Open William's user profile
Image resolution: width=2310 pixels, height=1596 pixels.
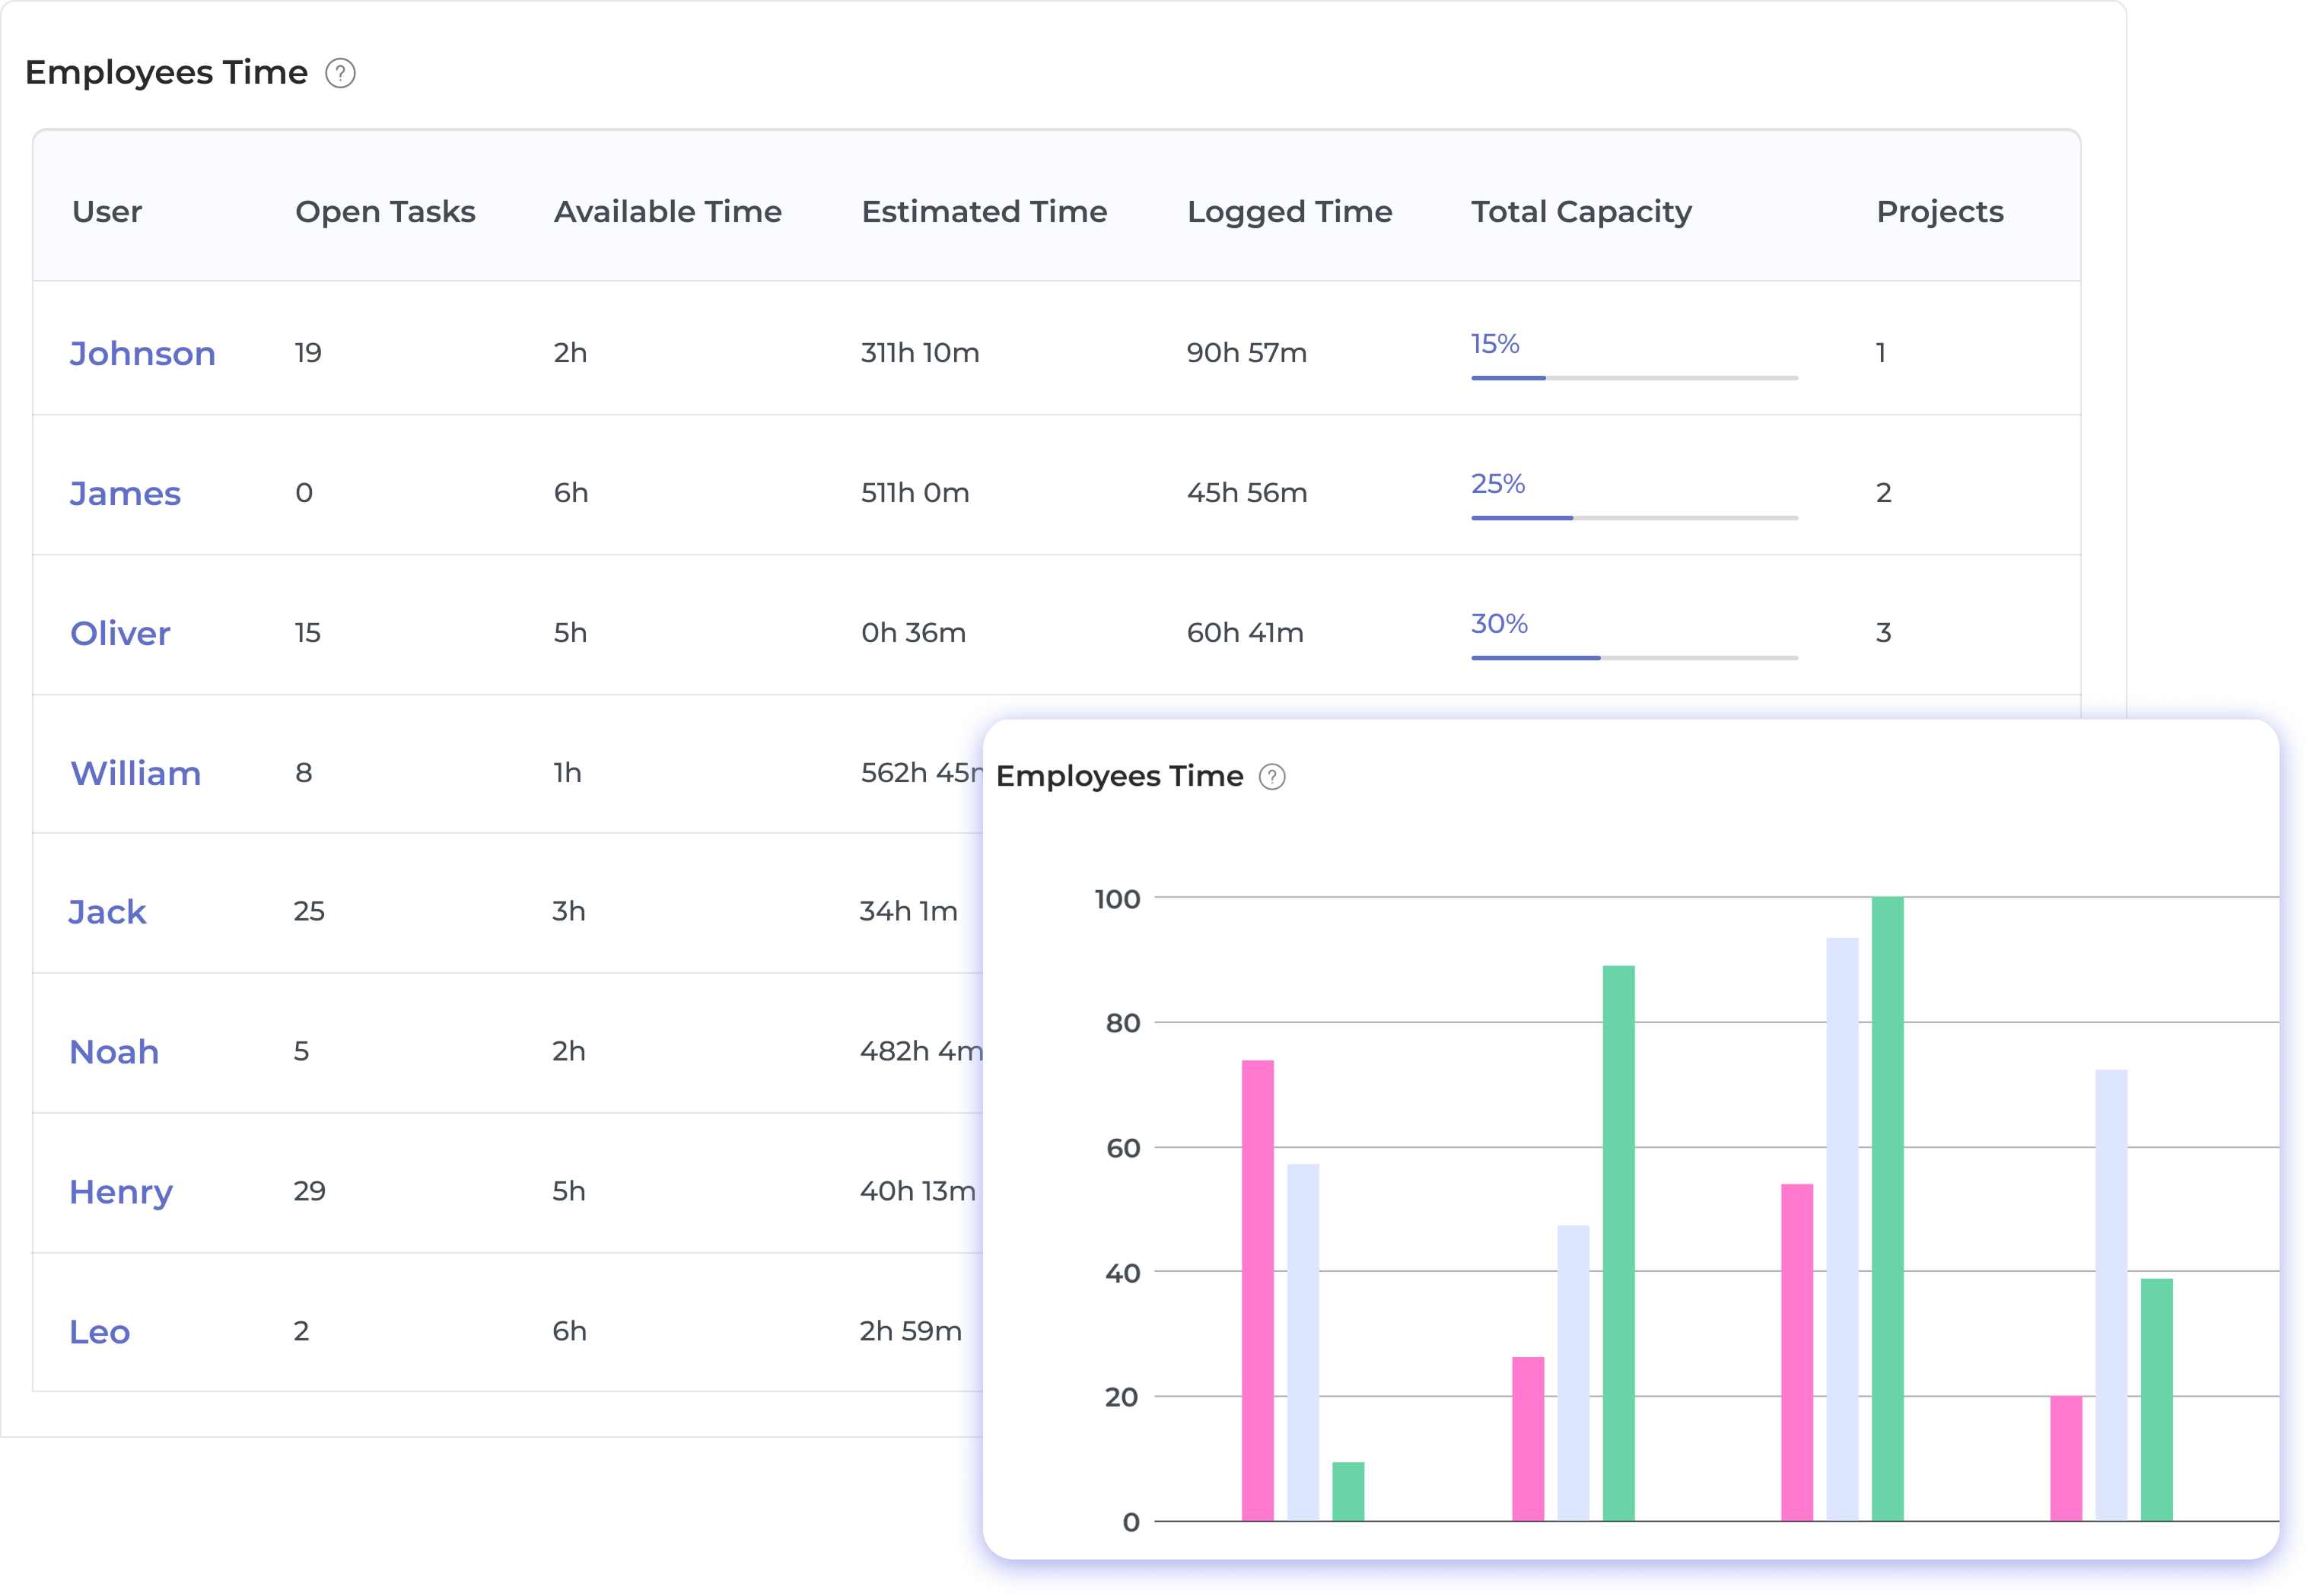coord(135,772)
